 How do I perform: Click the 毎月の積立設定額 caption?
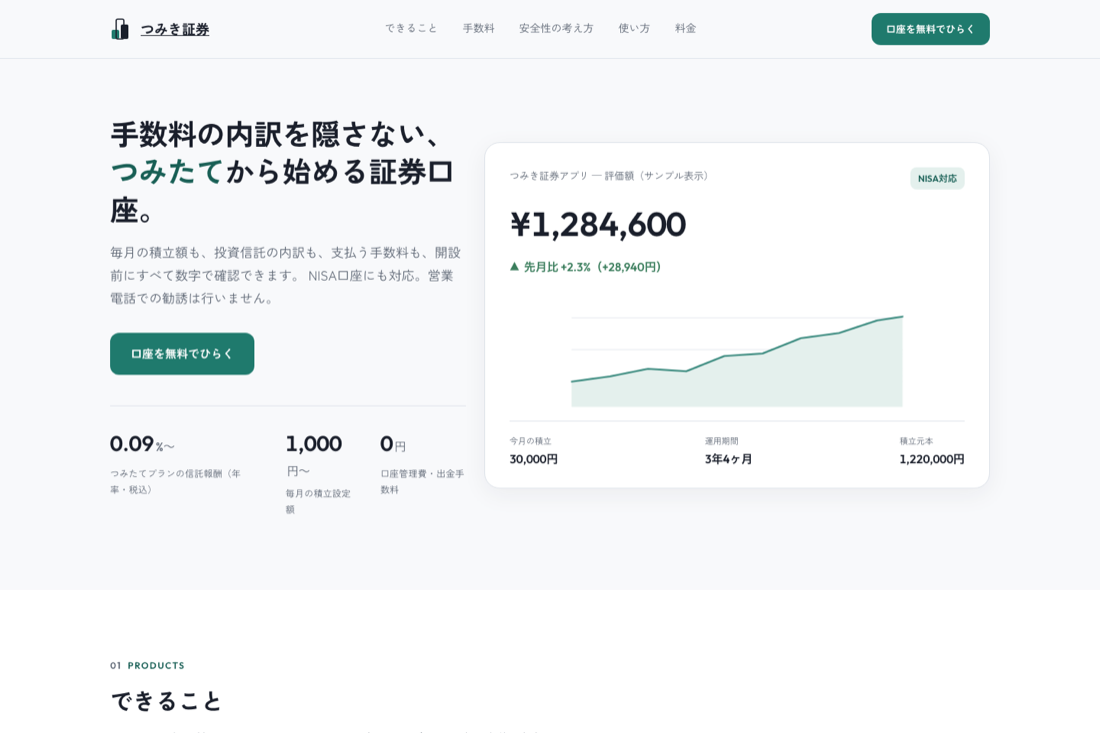(318, 501)
